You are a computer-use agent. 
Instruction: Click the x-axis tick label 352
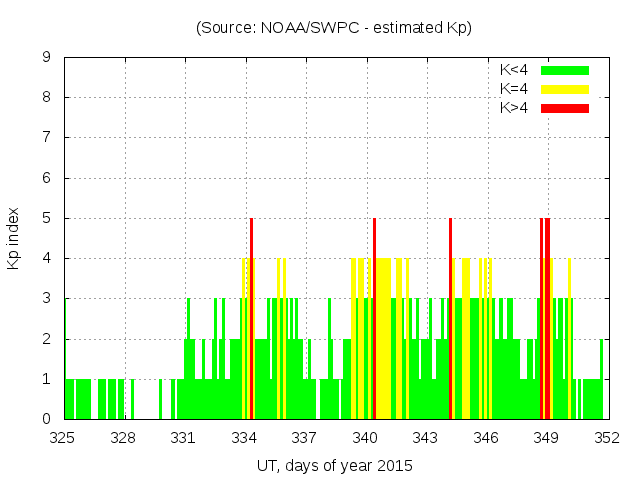click(x=606, y=438)
